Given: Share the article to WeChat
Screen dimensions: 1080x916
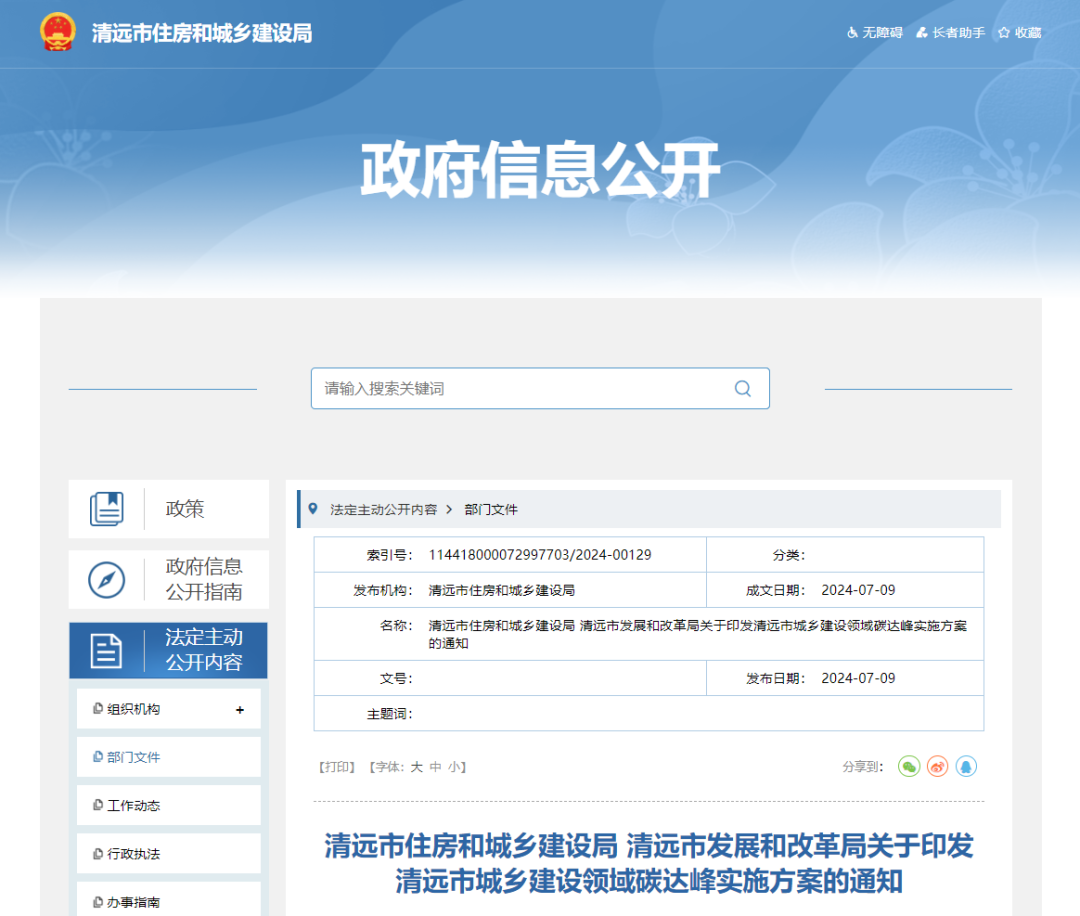Looking at the screenshot, I should point(908,766).
